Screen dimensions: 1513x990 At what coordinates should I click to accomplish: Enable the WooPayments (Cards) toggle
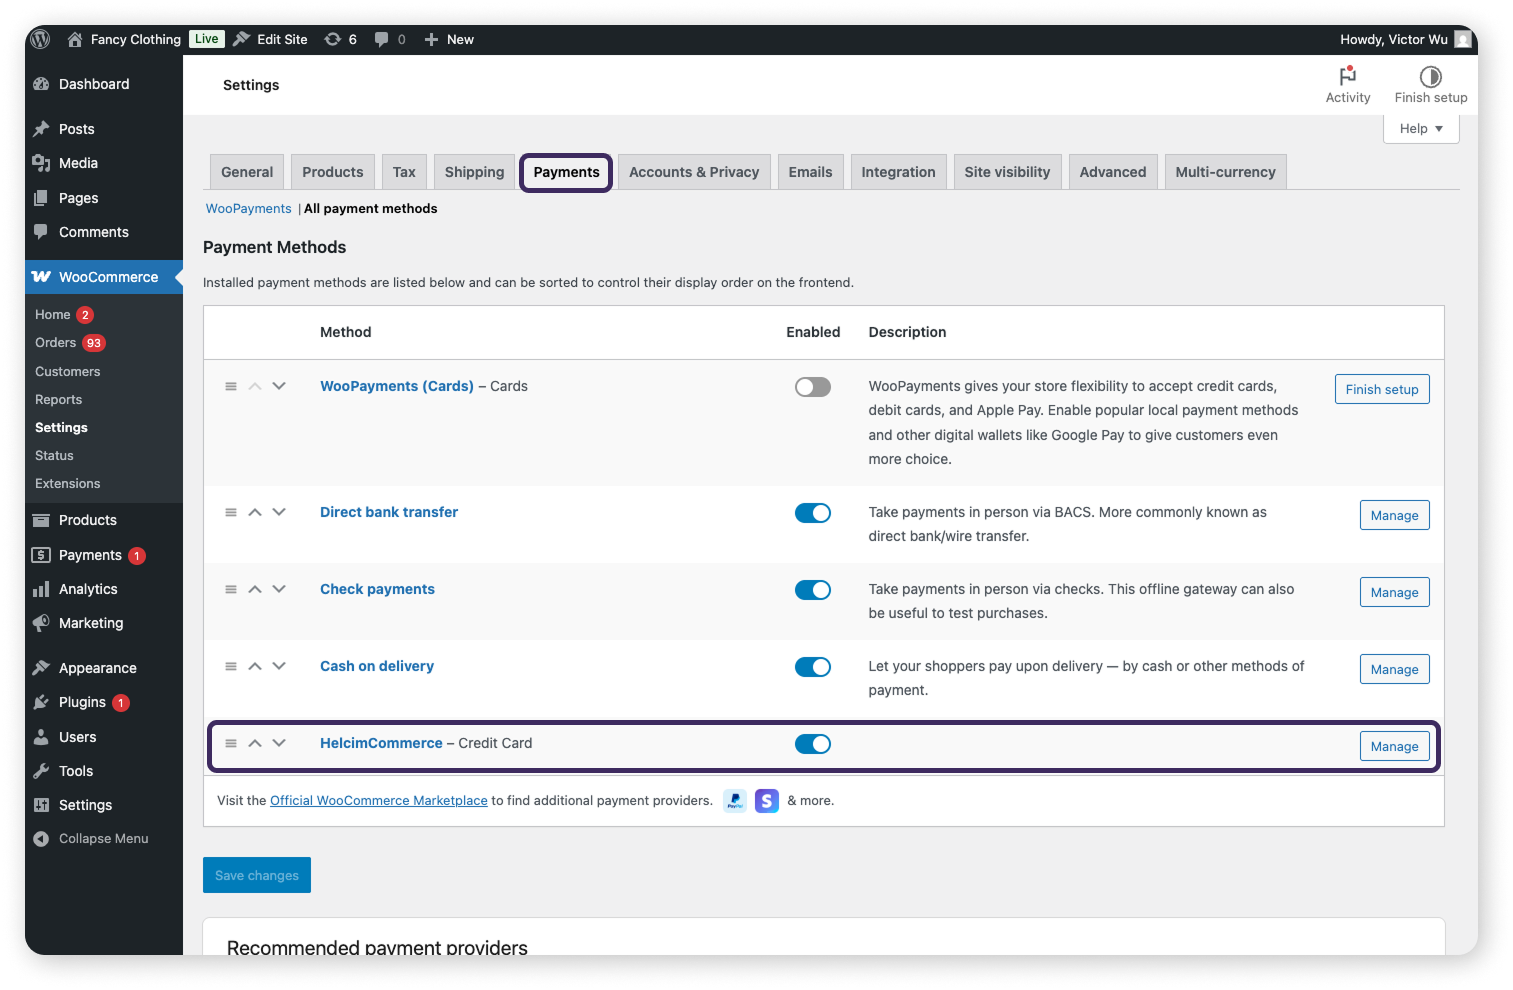(813, 387)
